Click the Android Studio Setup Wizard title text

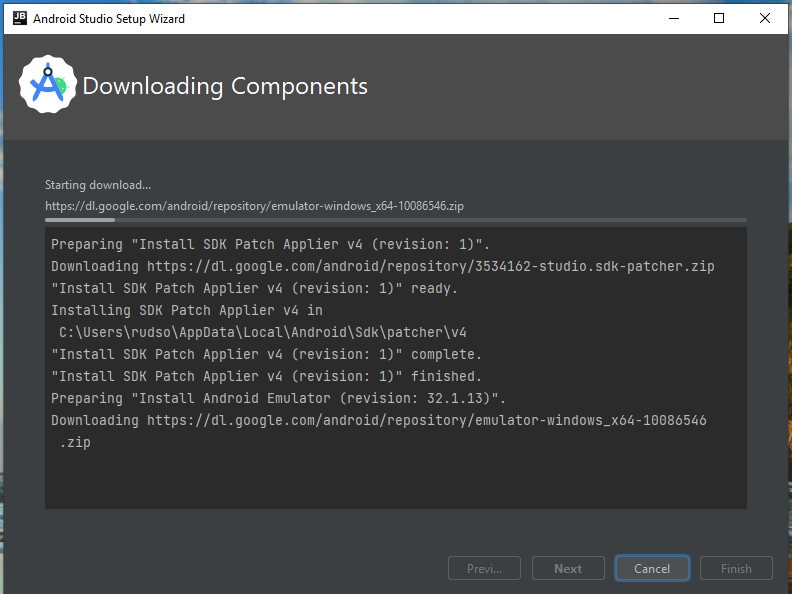click(x=109, y=19)
